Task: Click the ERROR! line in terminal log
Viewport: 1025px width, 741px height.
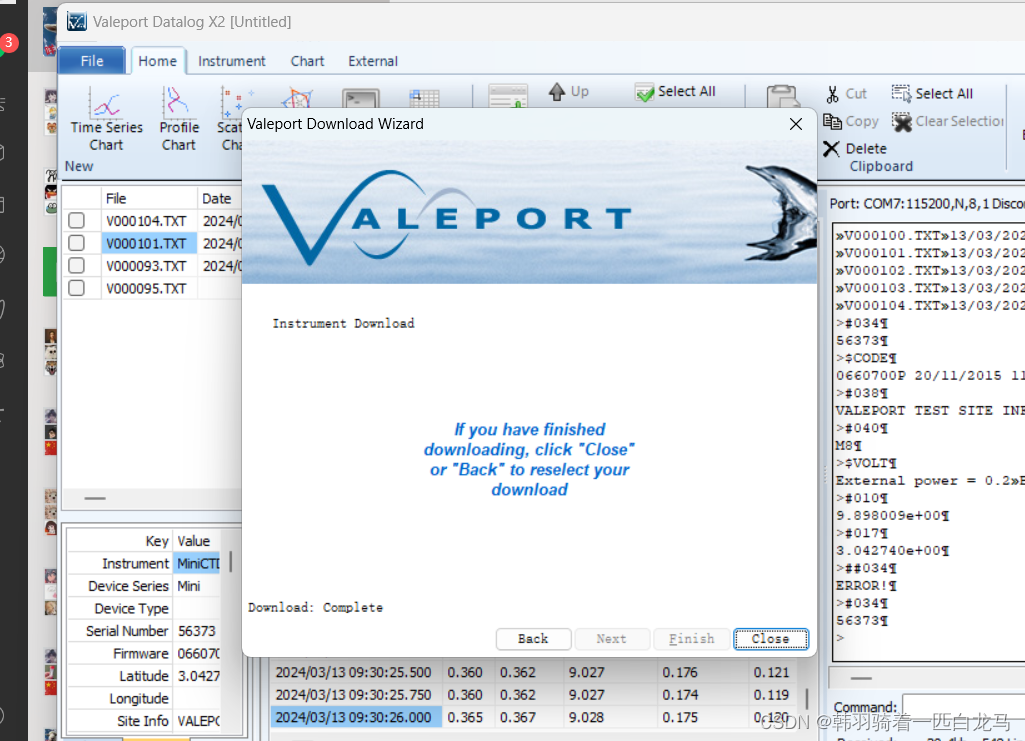Action: pyautogui.click(x=866, y=586)
